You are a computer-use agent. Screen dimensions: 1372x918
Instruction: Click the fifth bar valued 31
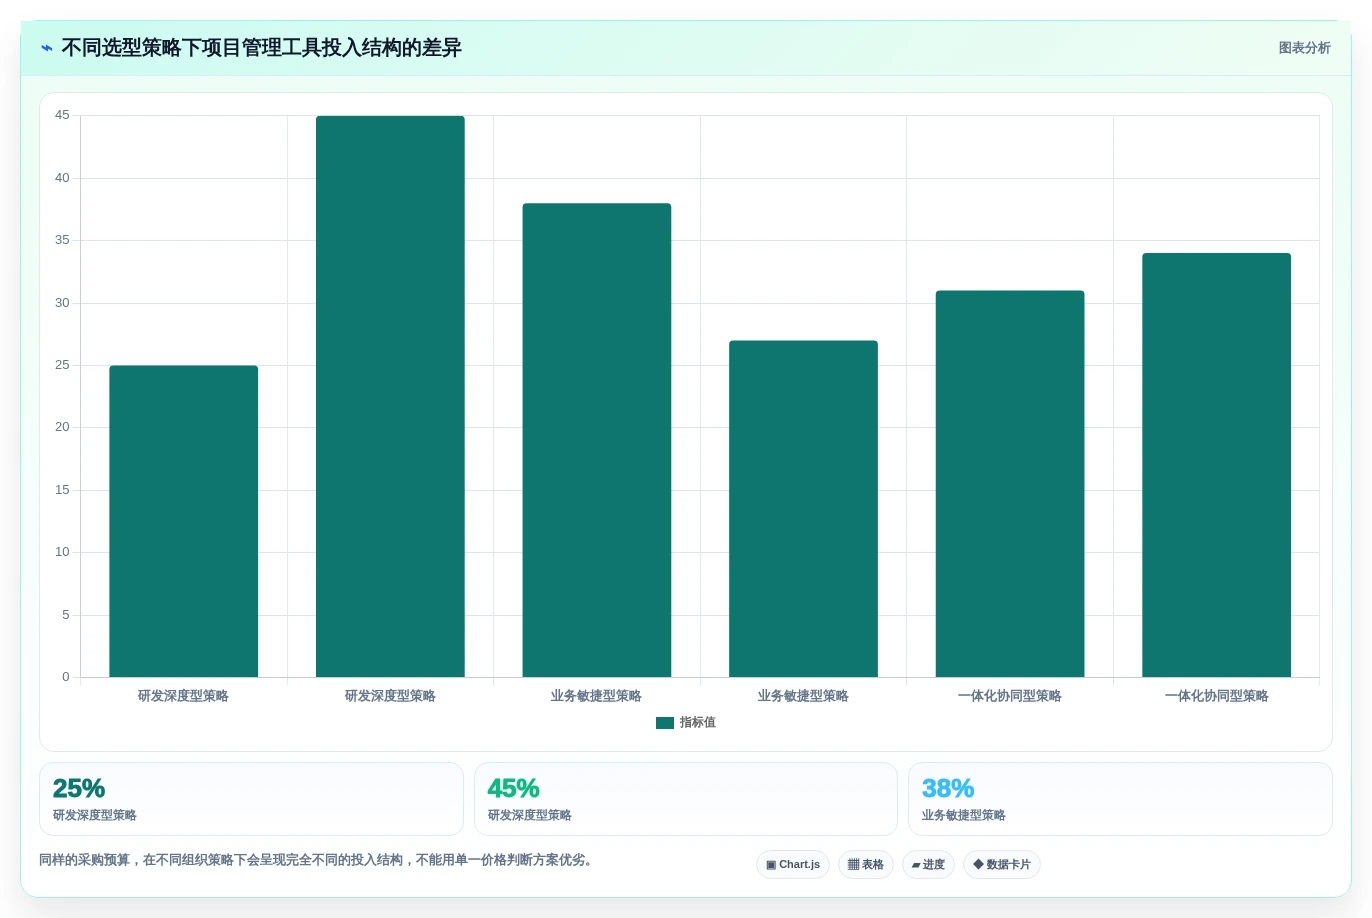tap(1010, 484)
